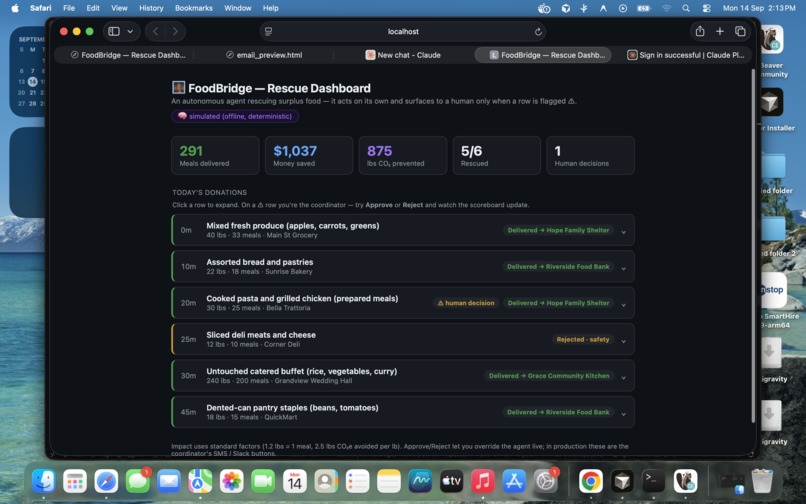This screenshot has height=504, width=806.
Task: Click the cube icon in the menu bar
Action: (x=565, y=8)
